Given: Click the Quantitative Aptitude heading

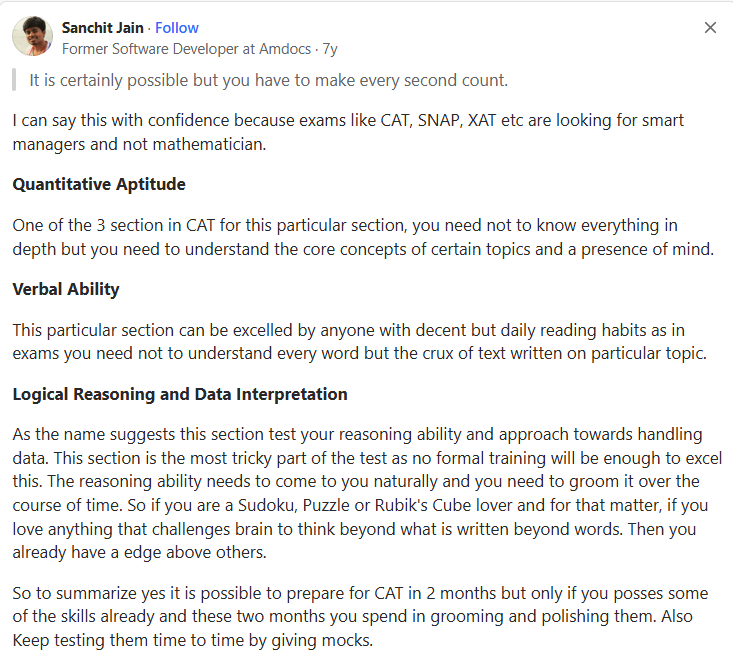Looking at the screenshot, I should point(99,184).
